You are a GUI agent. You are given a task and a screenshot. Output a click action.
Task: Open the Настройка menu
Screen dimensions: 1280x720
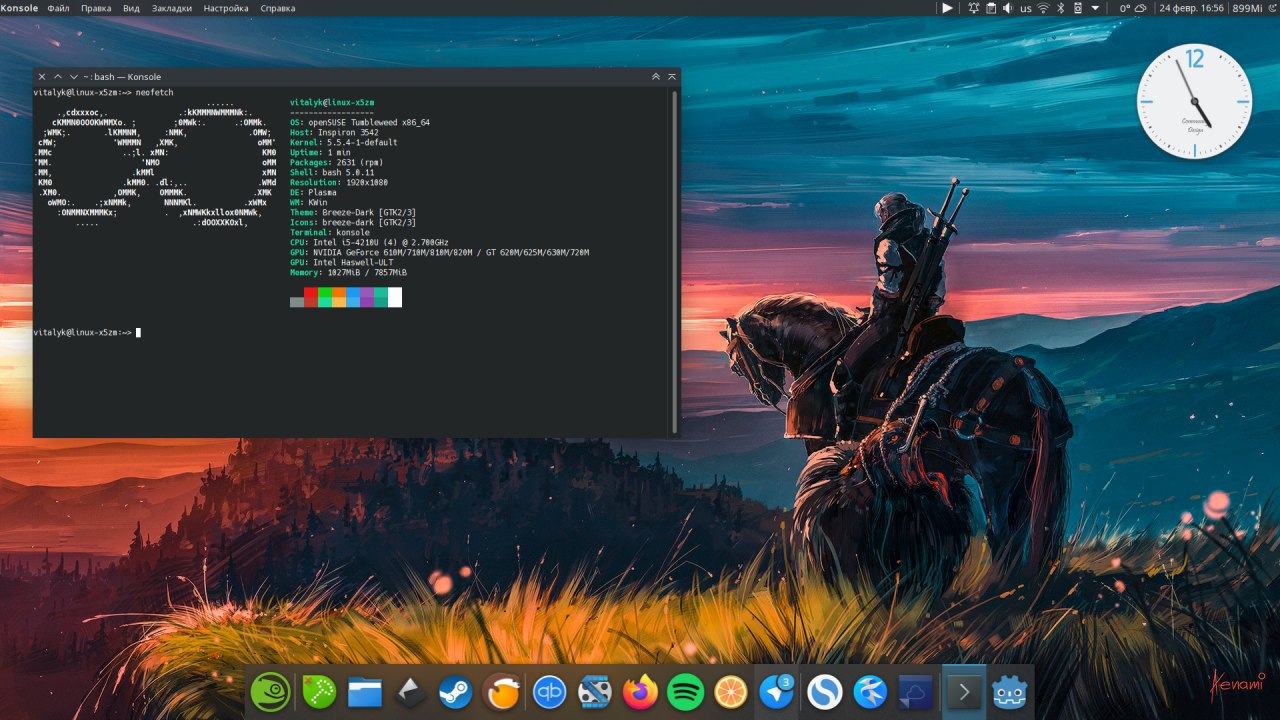[x=226, y=8]
